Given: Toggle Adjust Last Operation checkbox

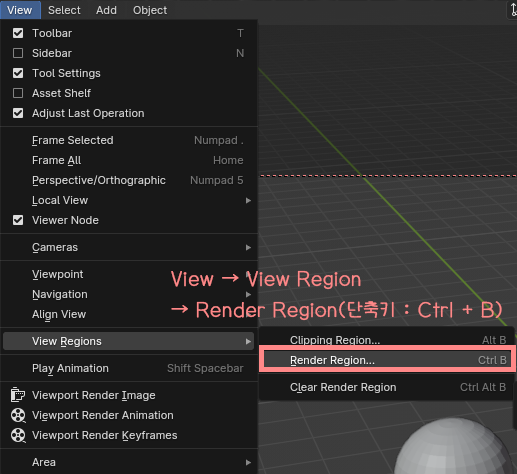Looking at the screenshot, I should coord(18,113).
